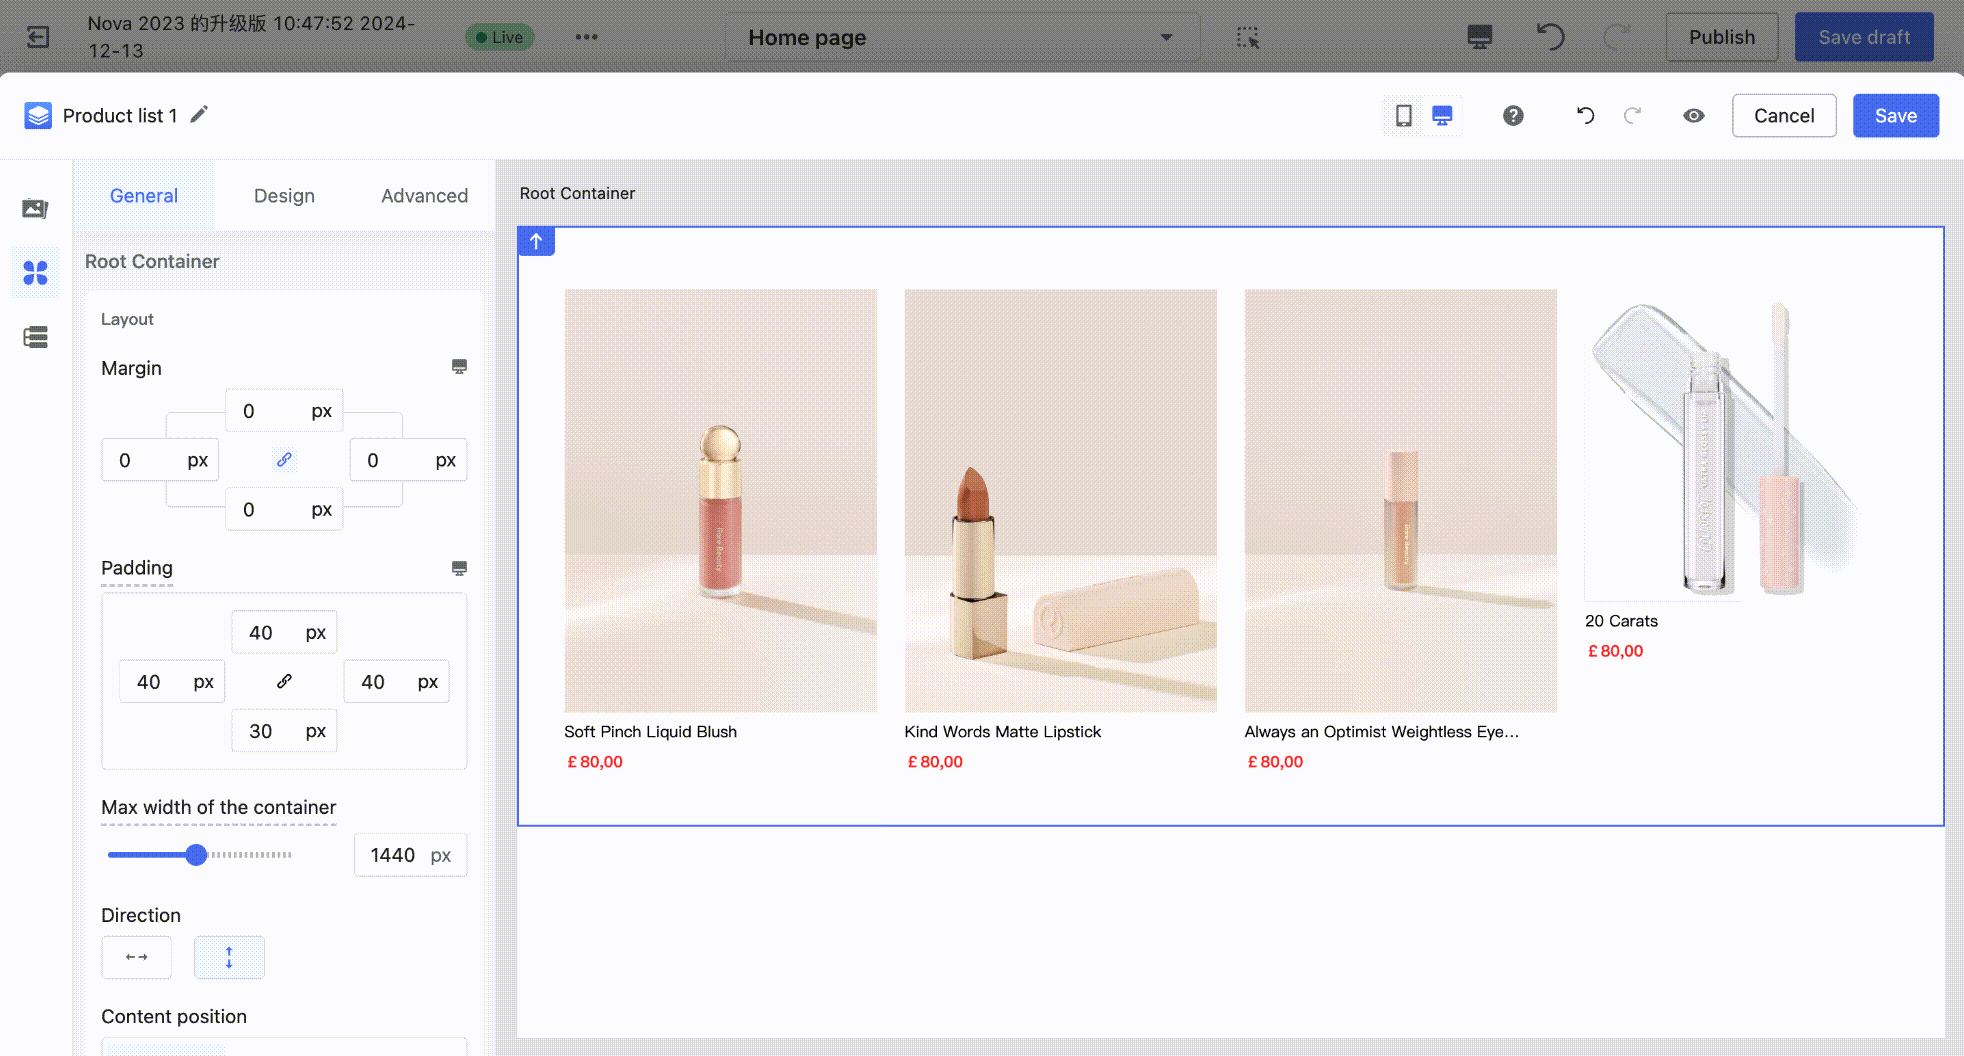Screen dimensions: 1964x1056
Task: Switch to the Design tab
Action: click(x=284, y=196)
